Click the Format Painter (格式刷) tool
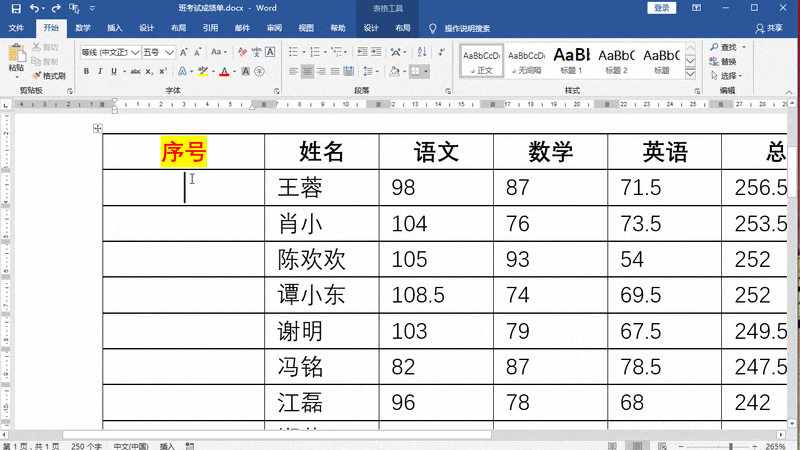The height and width of the screenshot is (450, 800). point(49,76)
